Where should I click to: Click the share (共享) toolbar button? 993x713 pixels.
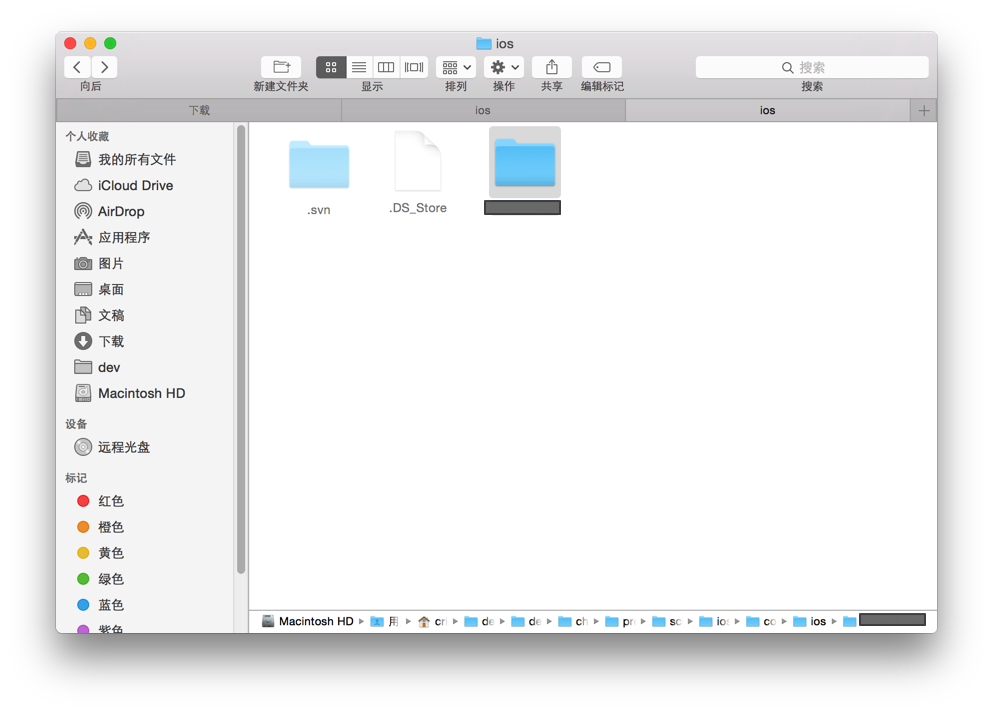point(552,67)
